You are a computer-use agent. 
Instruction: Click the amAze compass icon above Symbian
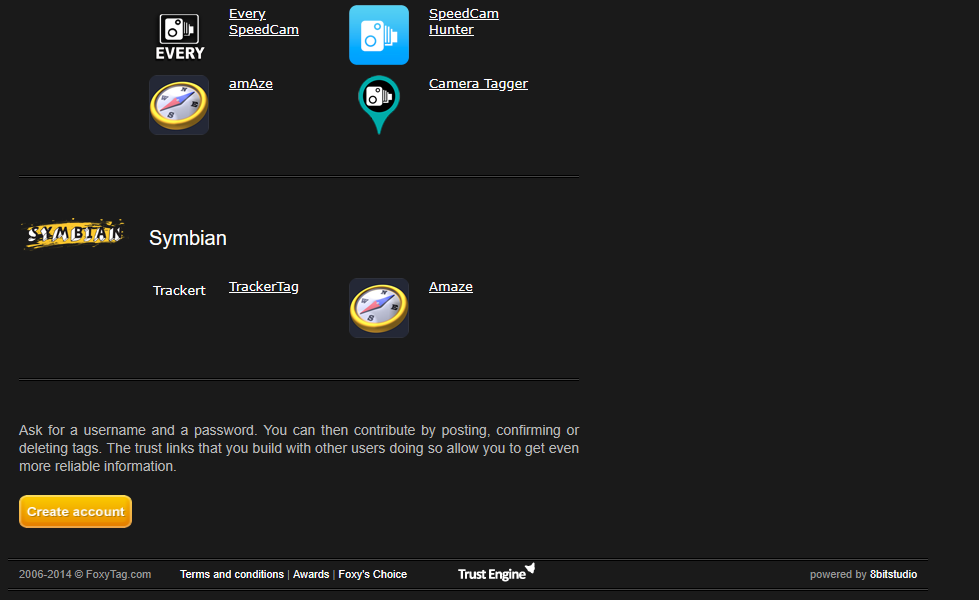click(179, 105)
